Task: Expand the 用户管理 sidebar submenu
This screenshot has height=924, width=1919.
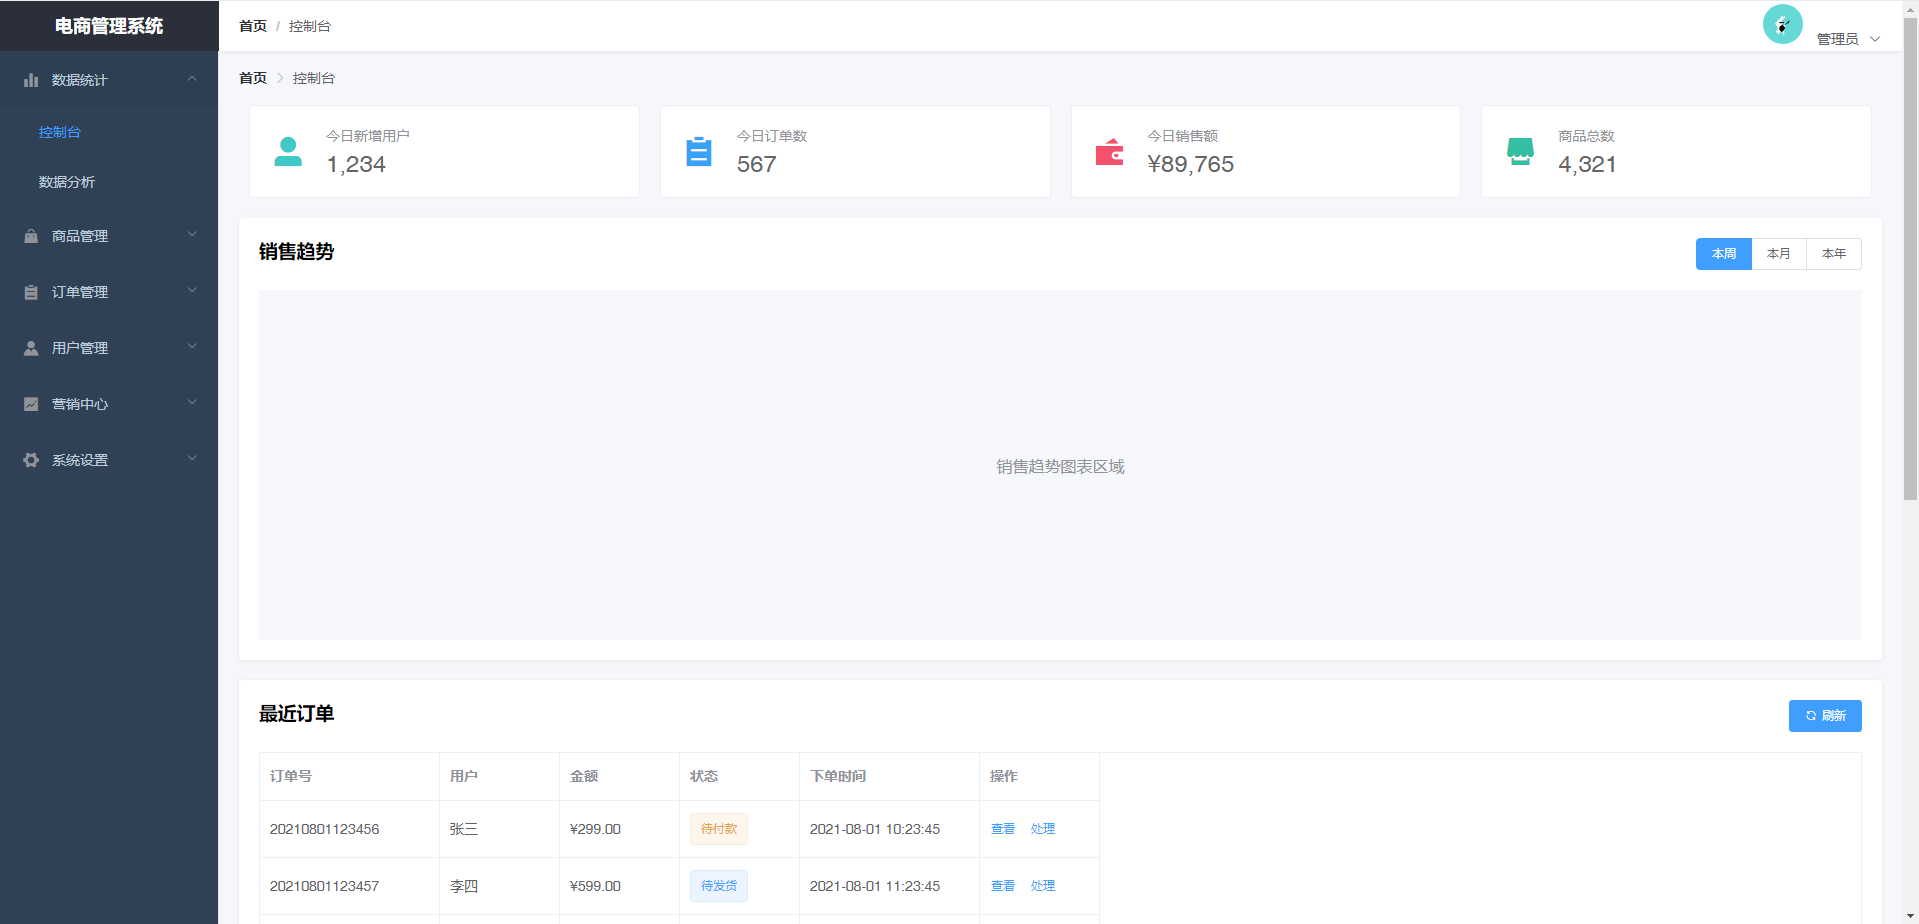Action: [x=109, y=348]
